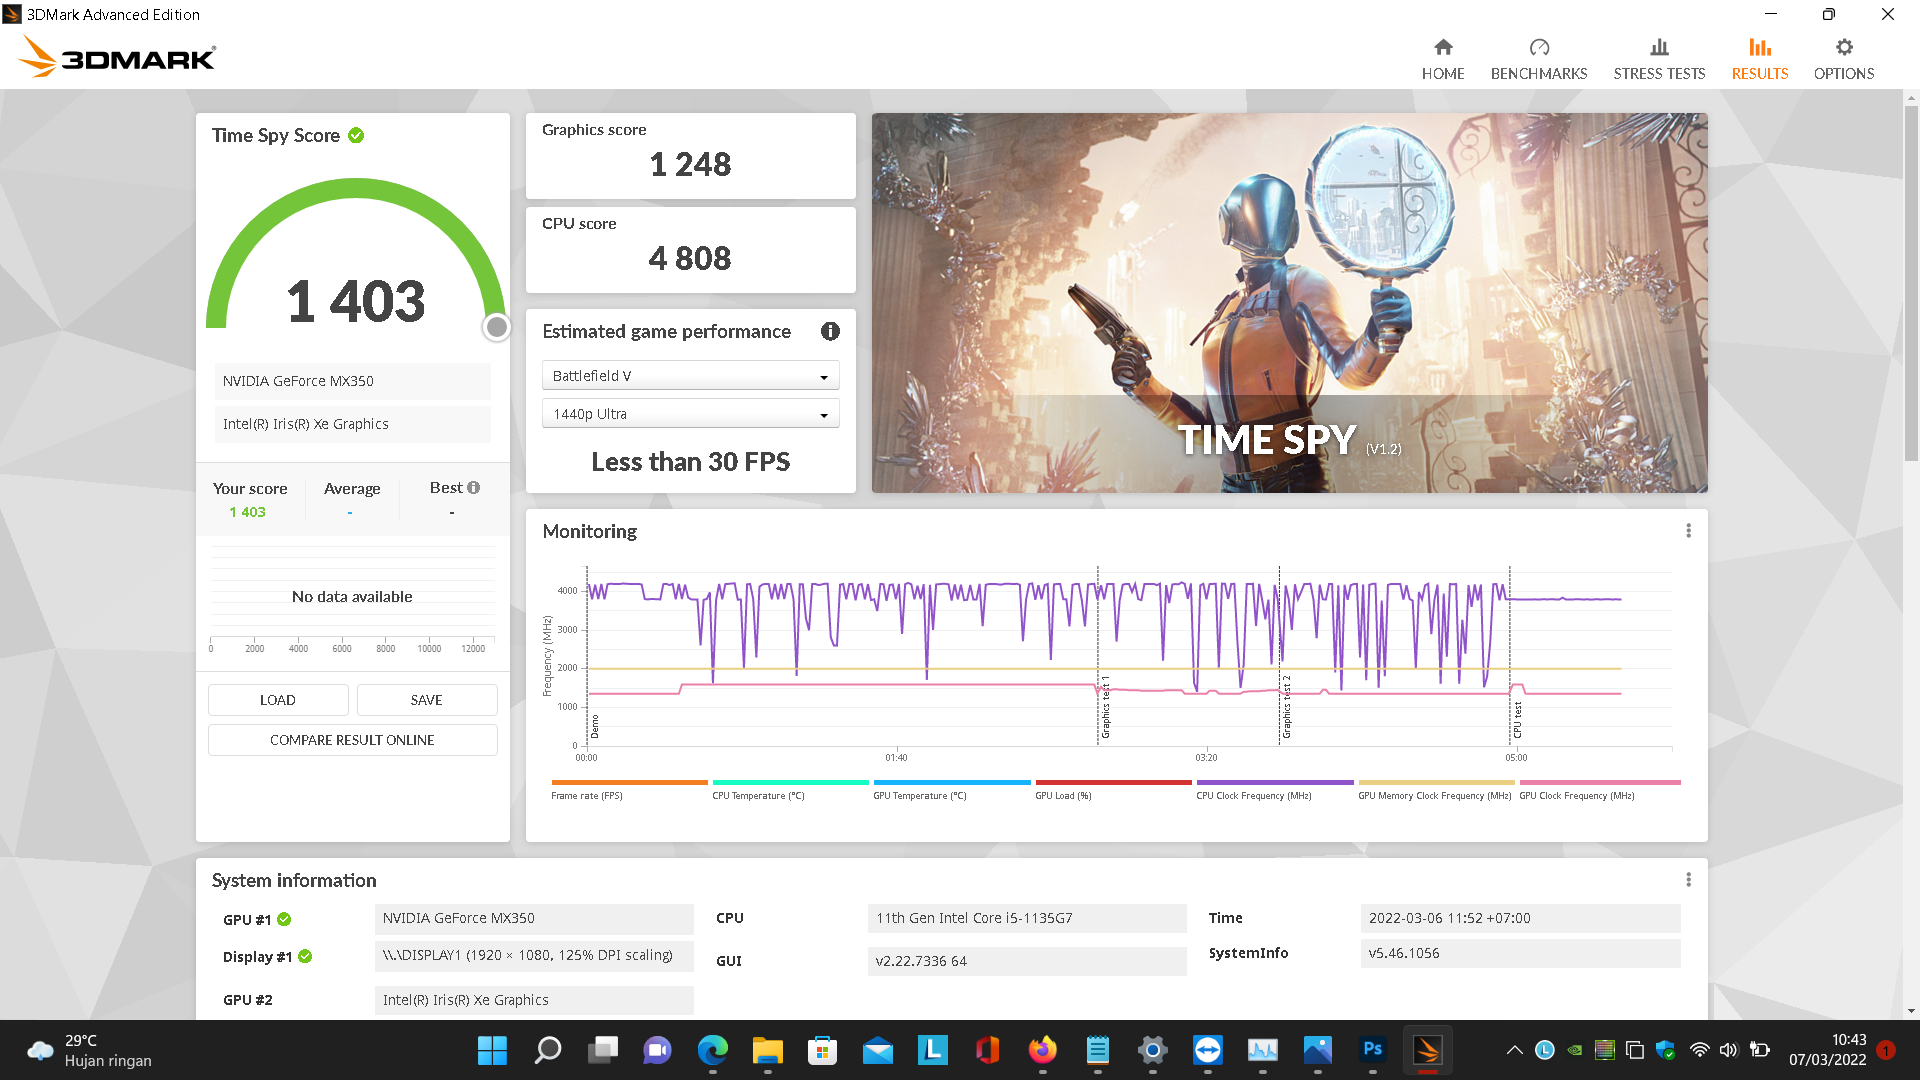1920x1080 pixels.
Task: Click the SystemInfo version v5.46.1056
Action: coord(1520,953)
